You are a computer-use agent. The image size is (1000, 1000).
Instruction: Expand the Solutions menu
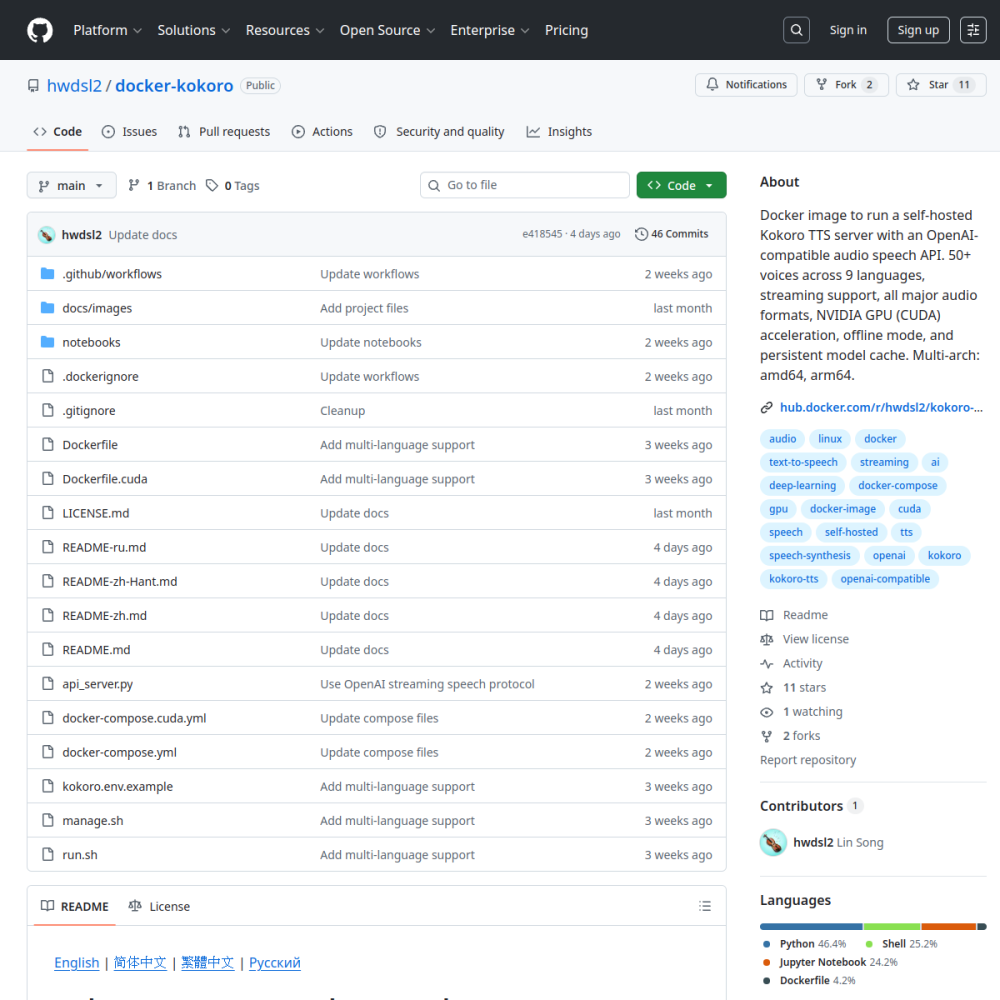pyautogui.click(x=193, y=30)
